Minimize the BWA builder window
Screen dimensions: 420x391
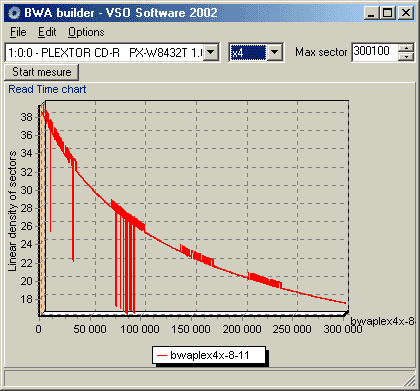click(x=372, y=13)
